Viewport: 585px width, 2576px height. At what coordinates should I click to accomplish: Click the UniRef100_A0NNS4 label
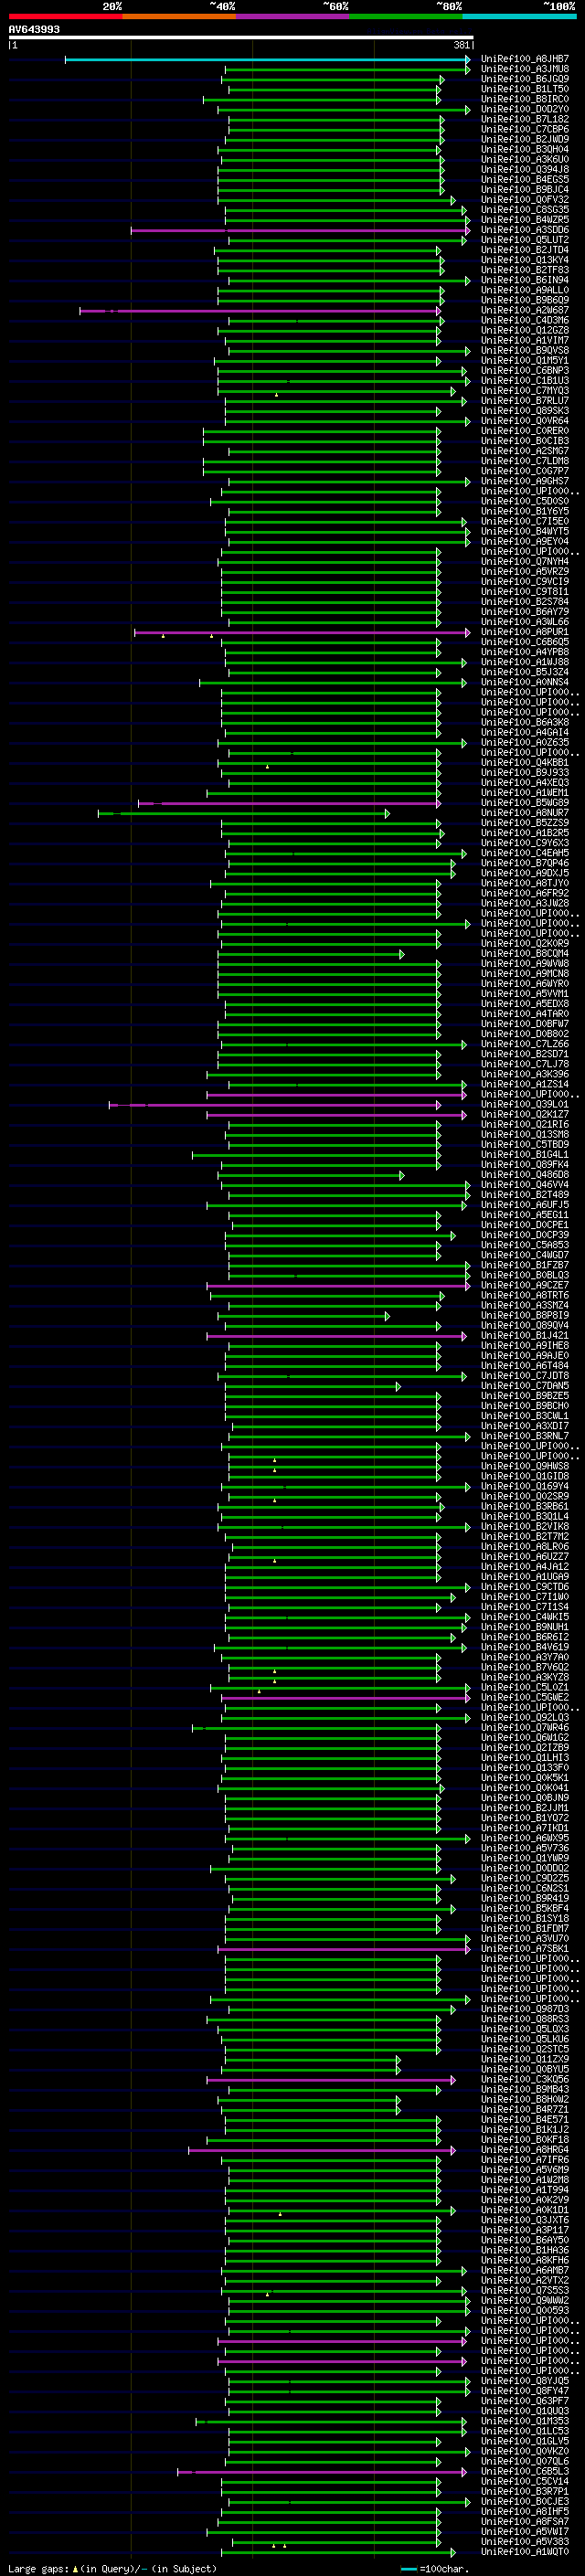[525, 682]
